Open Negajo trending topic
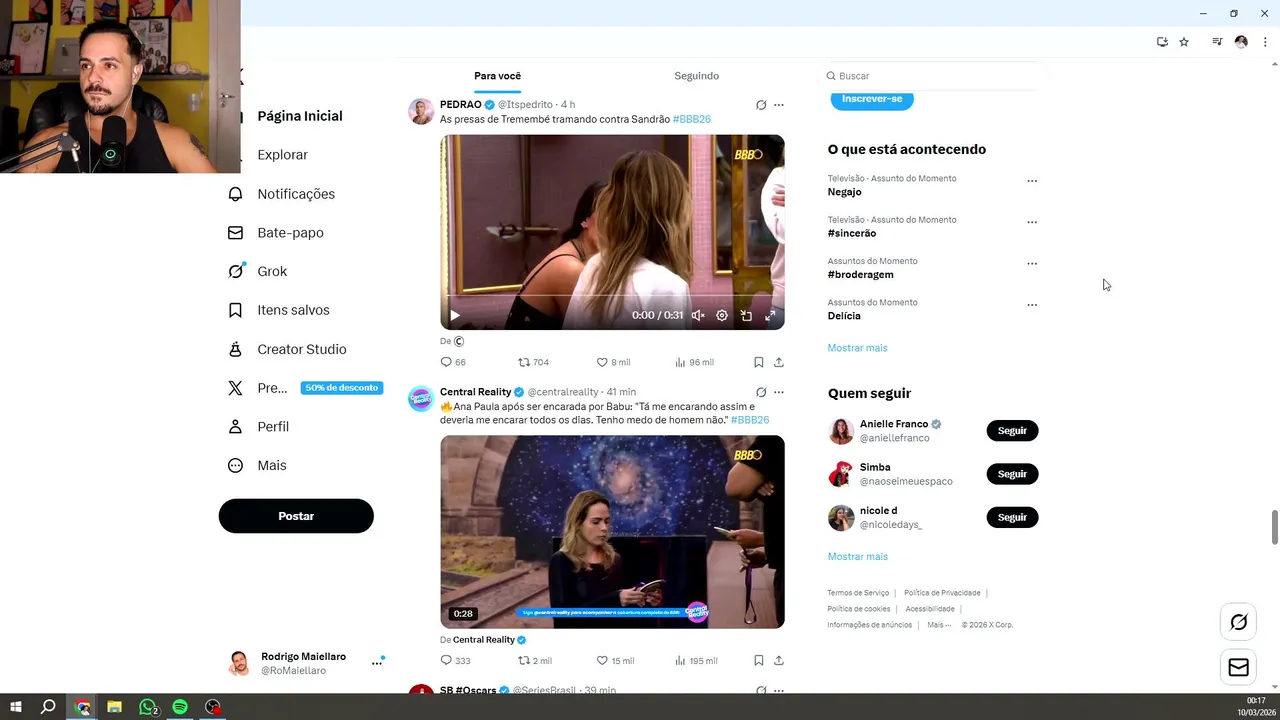The image size is (1280, 720). [x=844, y=192]
